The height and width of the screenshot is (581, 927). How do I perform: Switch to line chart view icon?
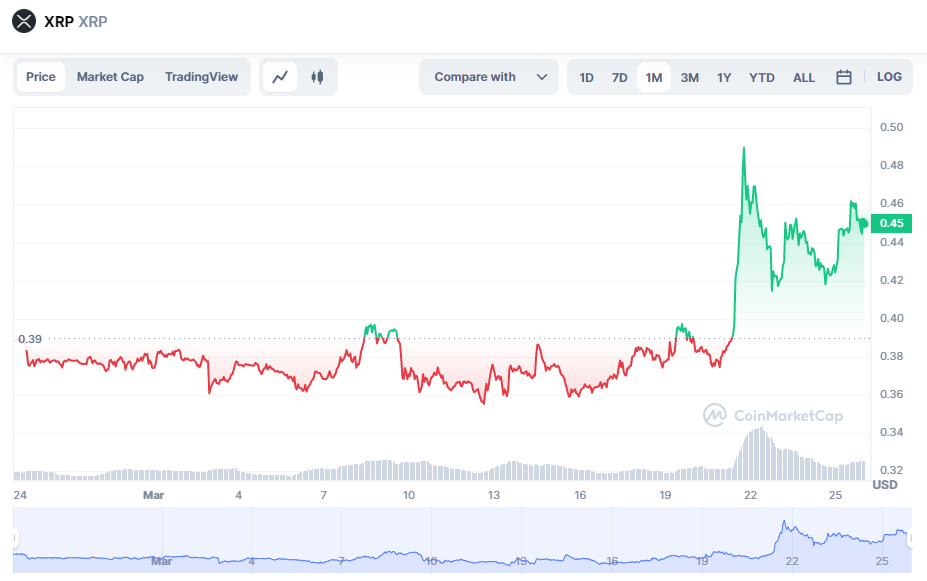point(280,77)
